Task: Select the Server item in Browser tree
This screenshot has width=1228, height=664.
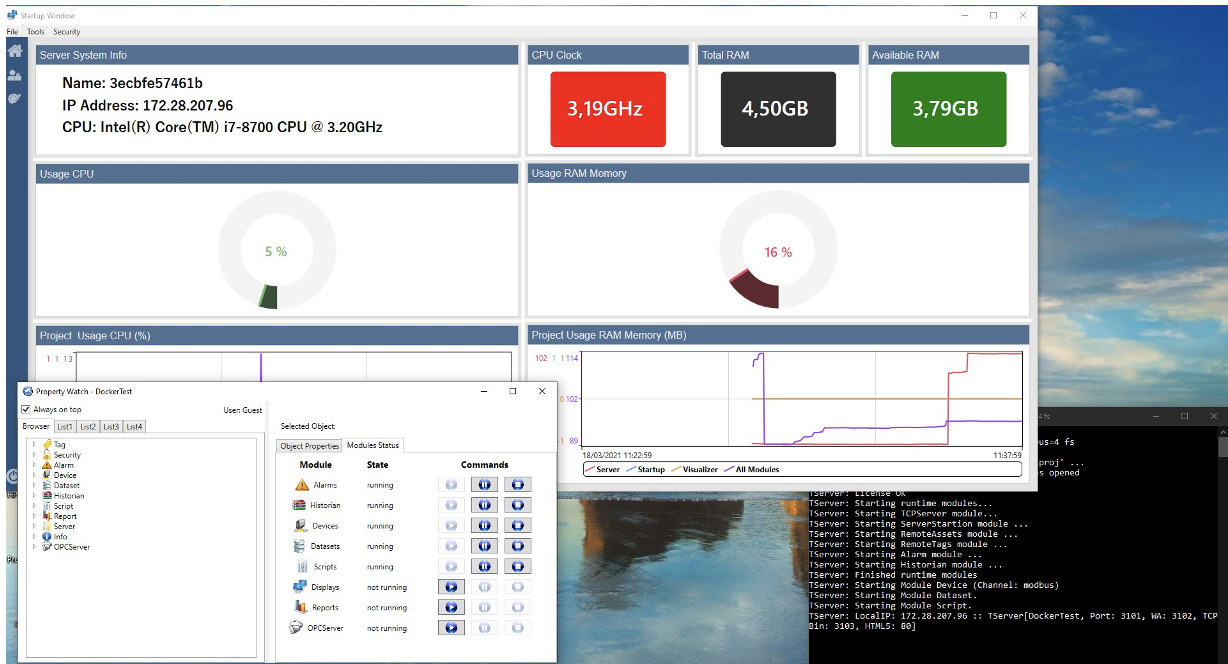Action: (64, 526)
